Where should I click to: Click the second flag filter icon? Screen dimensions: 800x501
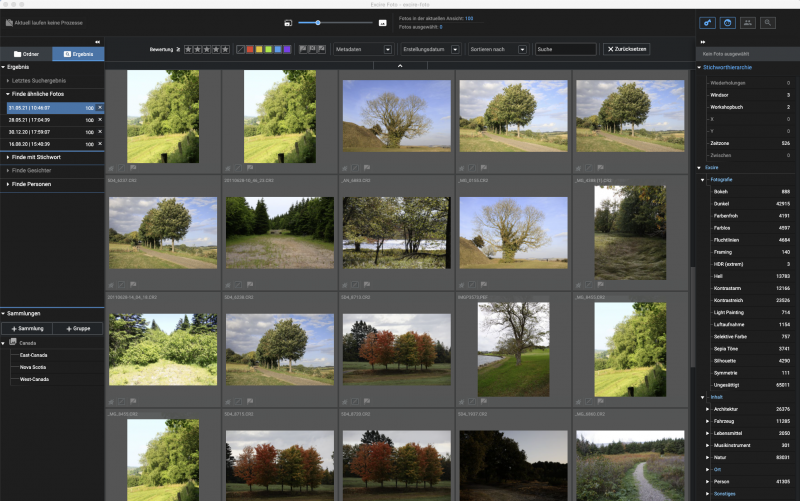(312, 49)
